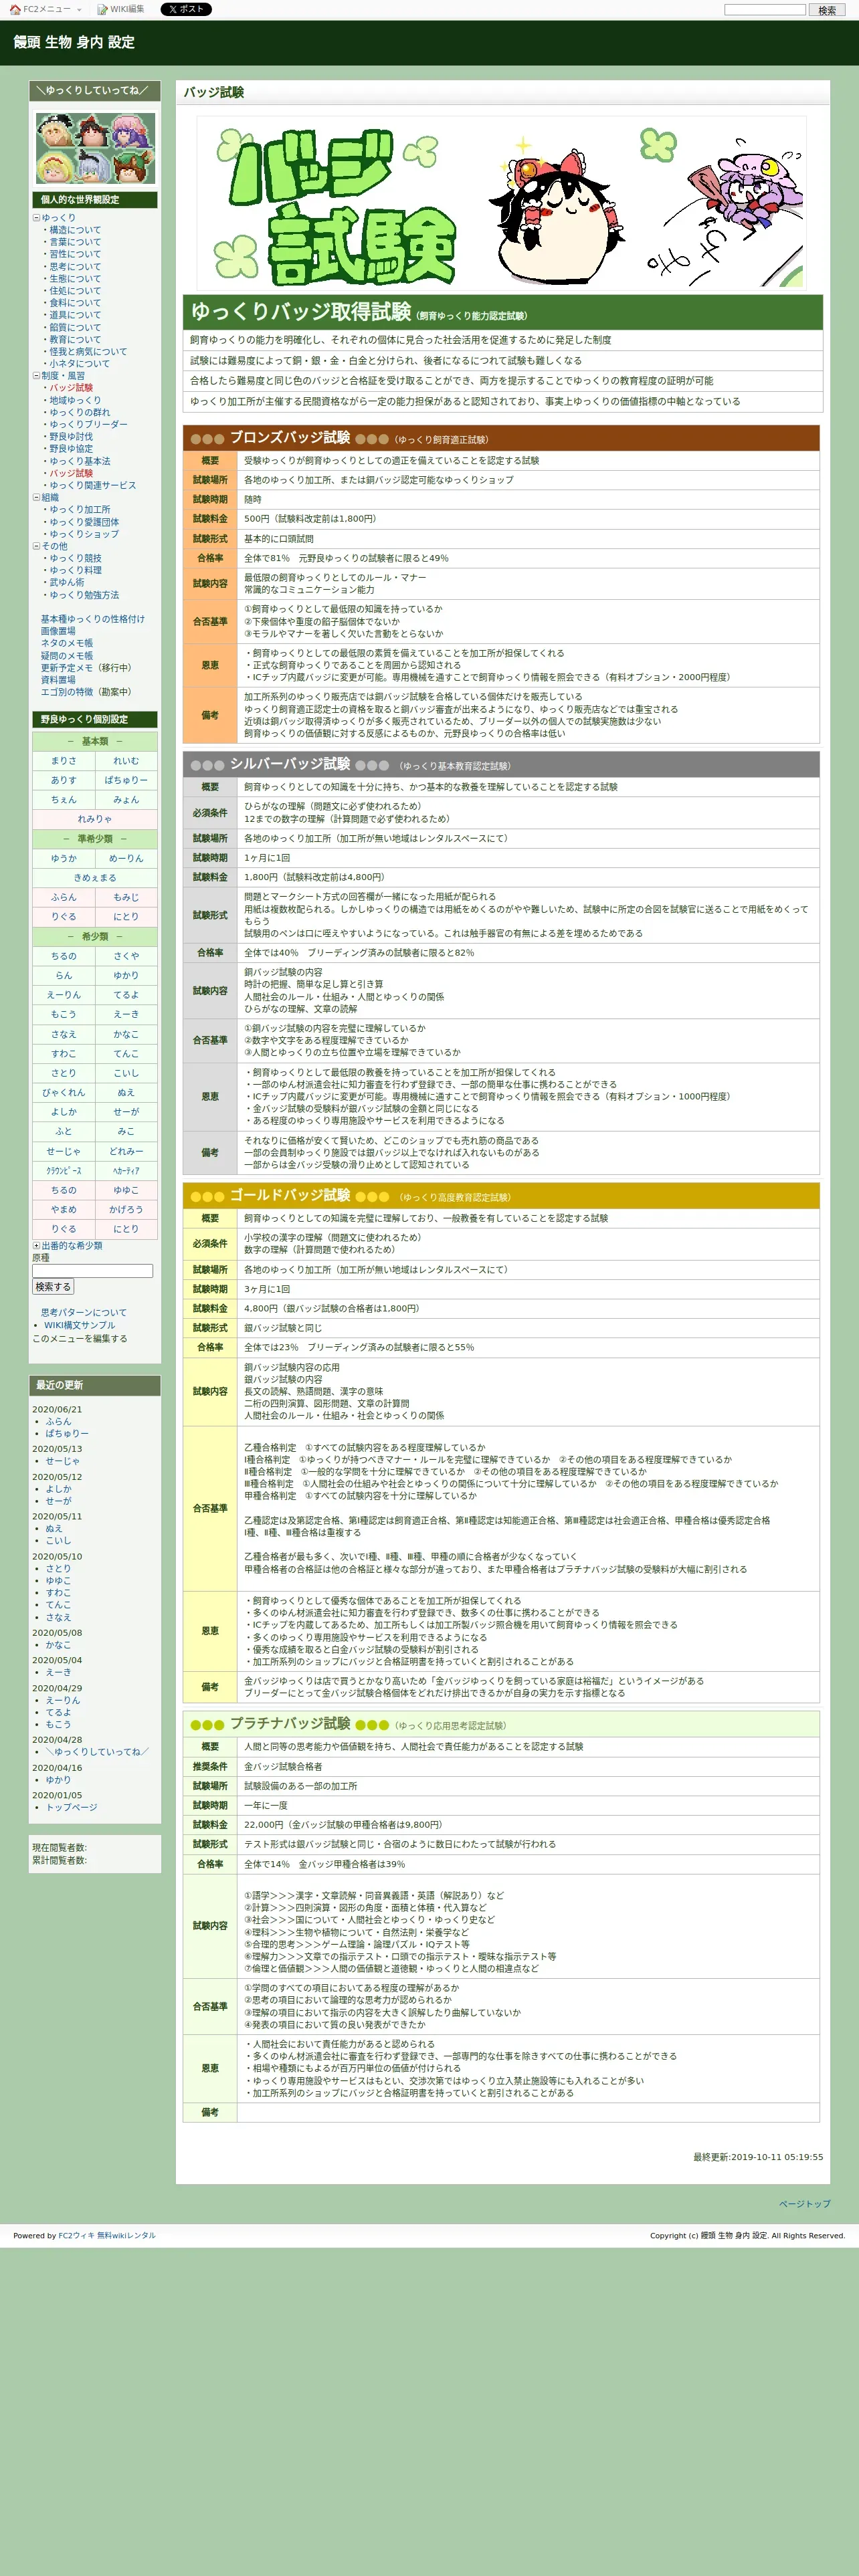The width and height of the screenshot is (859, 2576).
Task: Select れみりゃ in the 基本類 table
Action: 95,819
